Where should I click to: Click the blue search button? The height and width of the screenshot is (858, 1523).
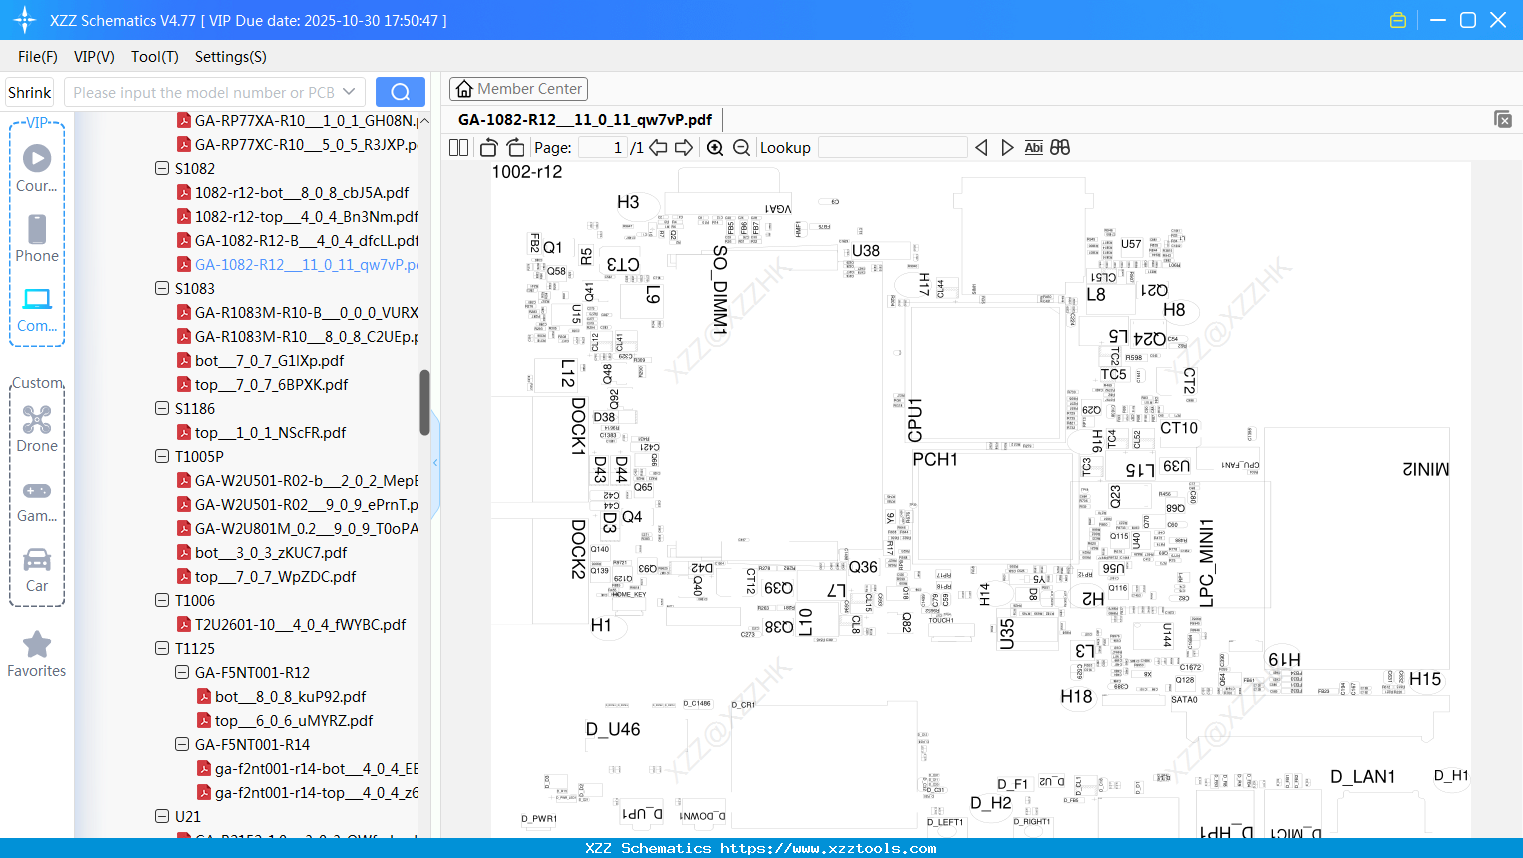tap(400, 92)
